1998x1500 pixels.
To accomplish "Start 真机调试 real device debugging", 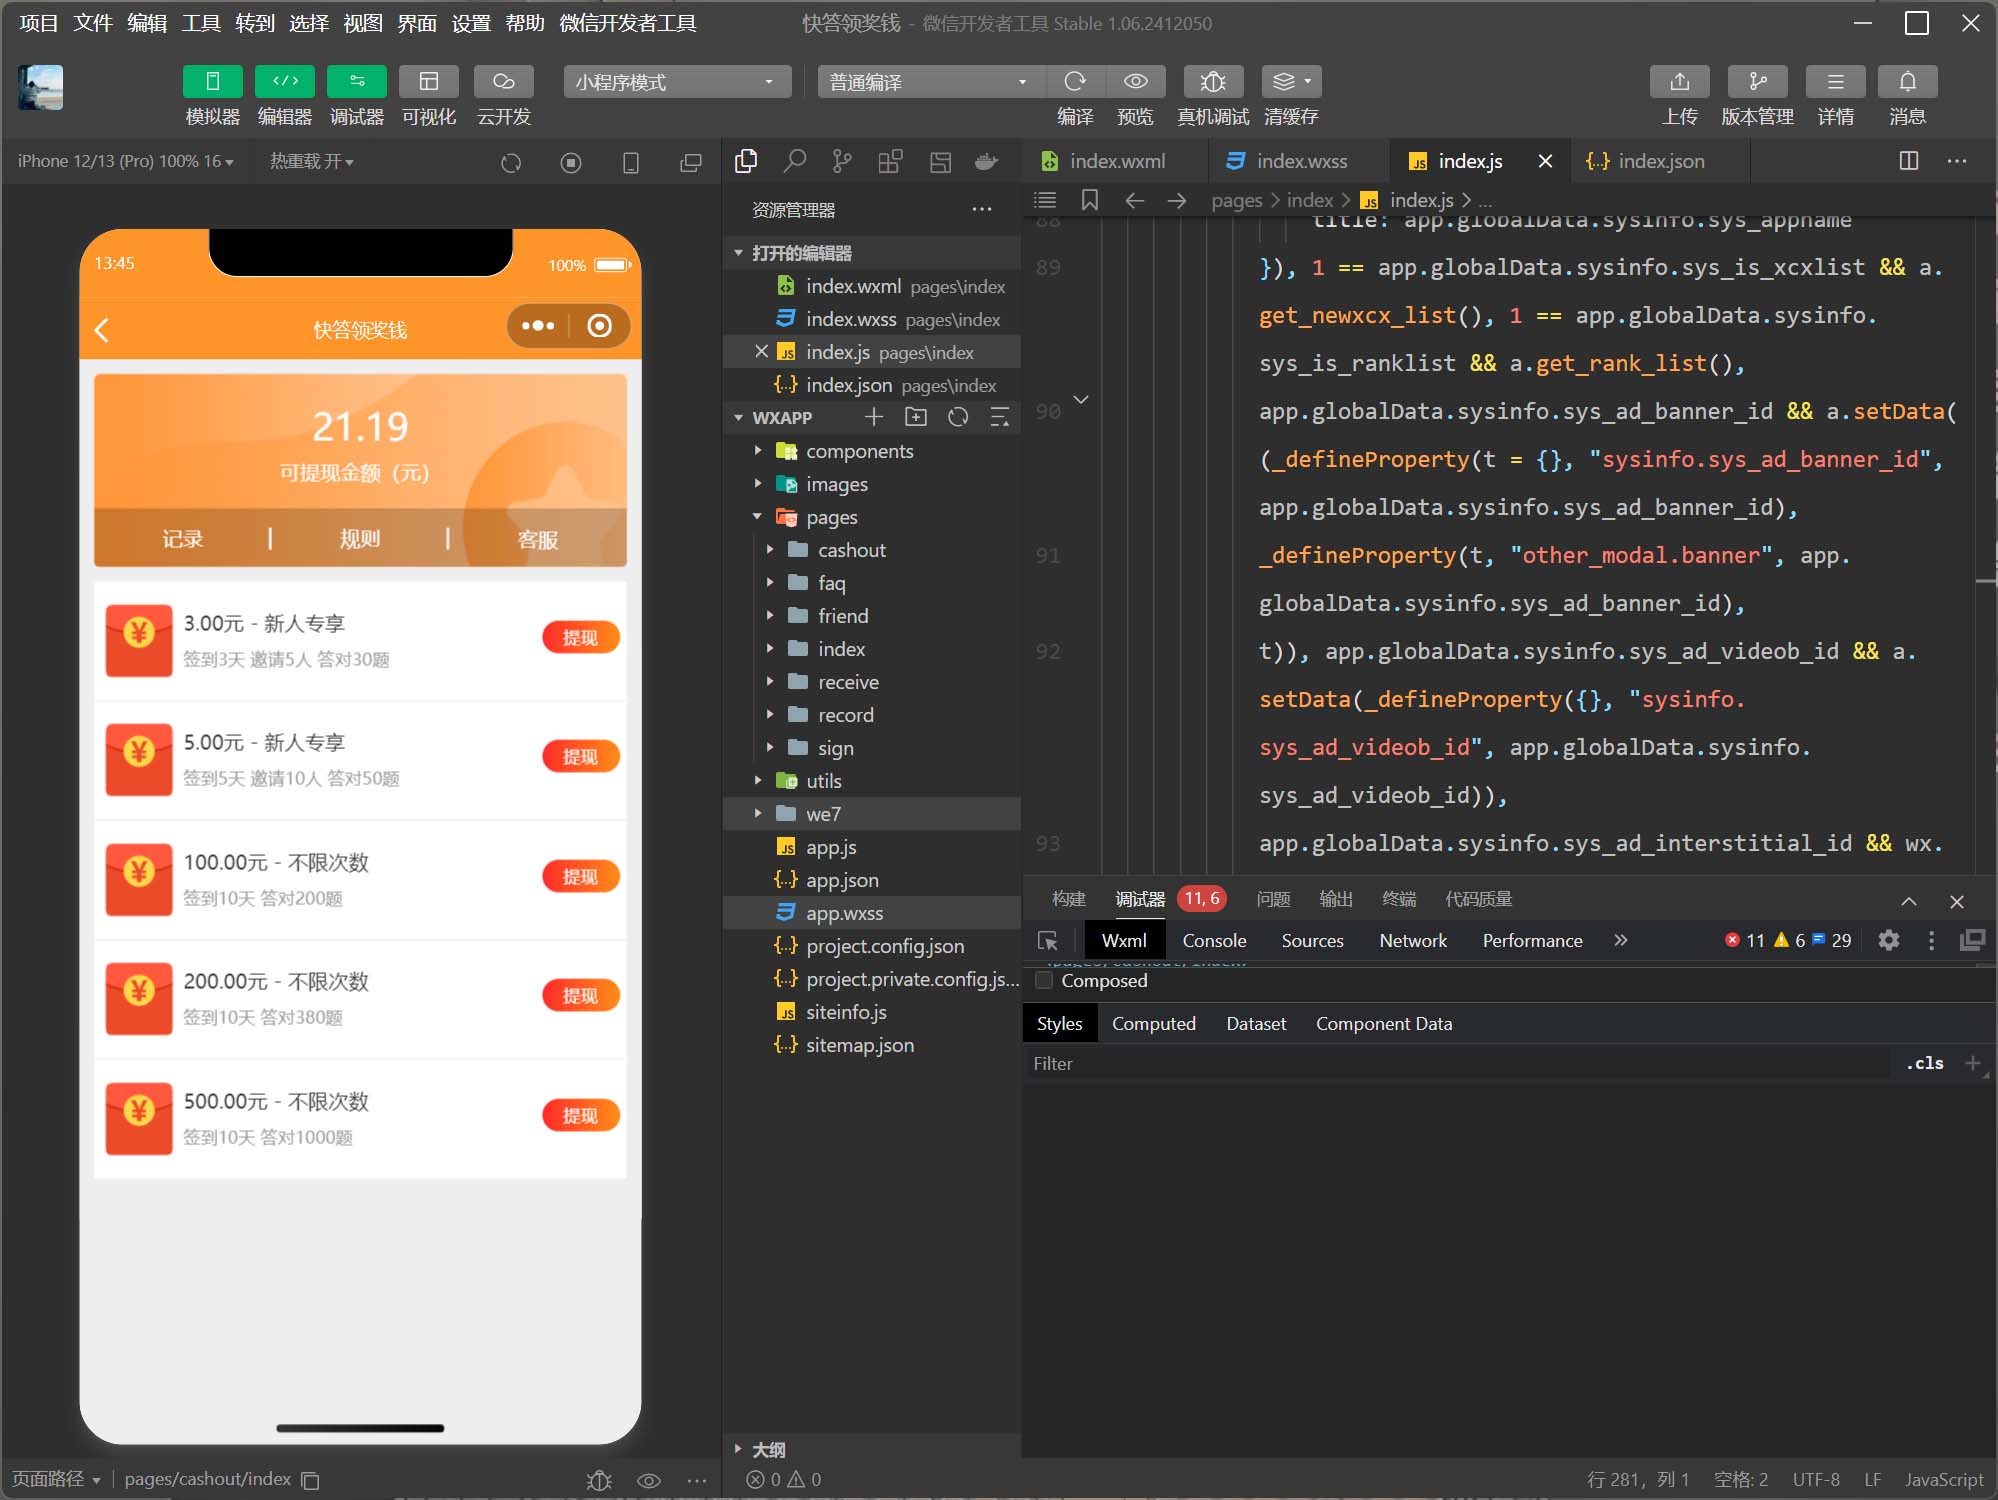I will point(1213,81).
